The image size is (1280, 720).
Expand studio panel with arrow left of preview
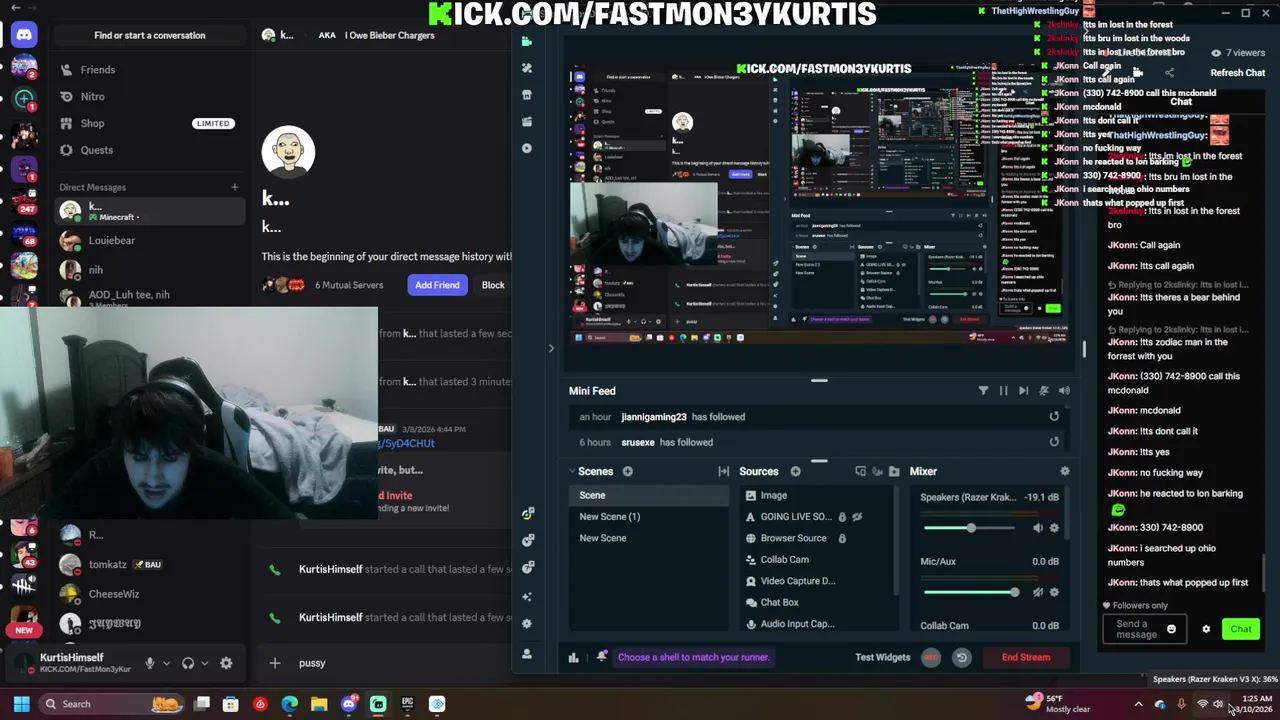pyautogui.click(x=550, y=348)
